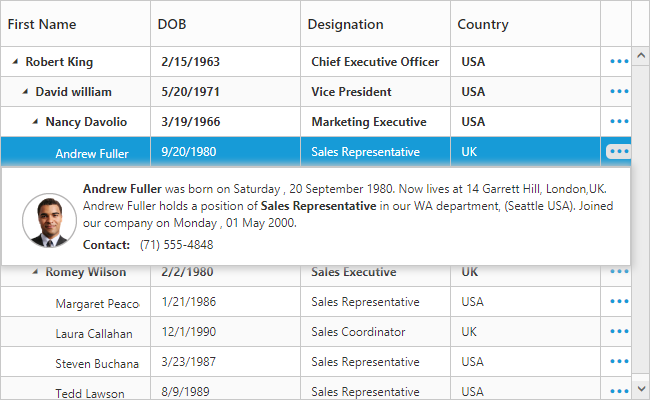The image size is (650, 400).
Task: Click ellipsis icon in Tedd Lawson row
Action: click(x=619, y=391)
